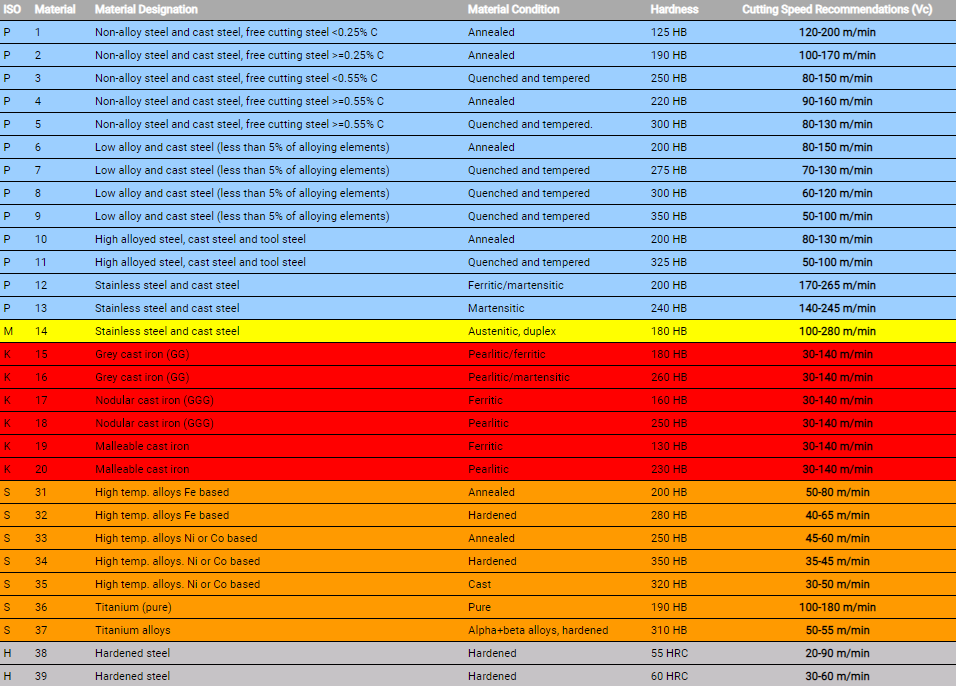
Task: Click 'Malleable cast iron' in material 19 row
Action: [x=142, y=446]
